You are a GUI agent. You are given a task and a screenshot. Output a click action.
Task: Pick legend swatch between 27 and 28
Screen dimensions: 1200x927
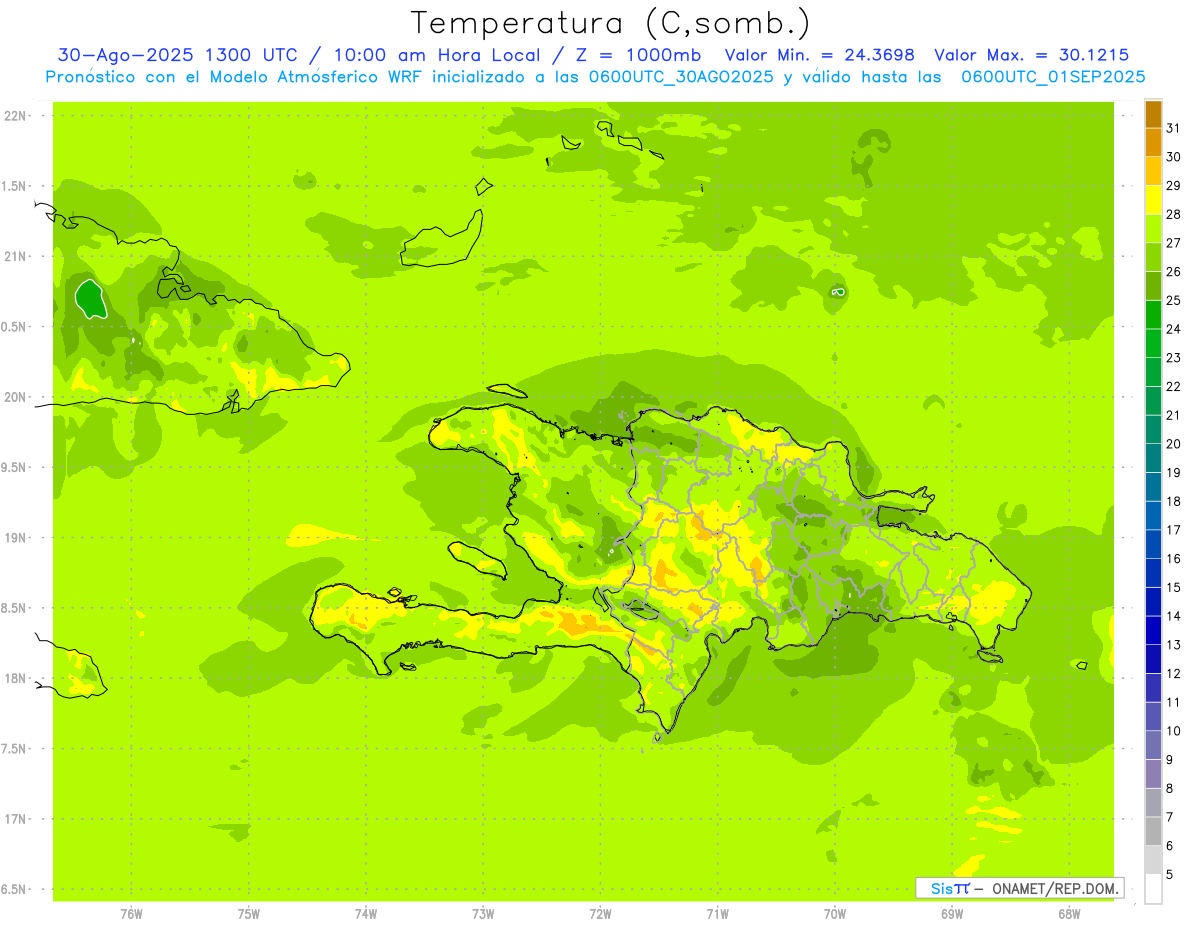tap(1153, 229)
